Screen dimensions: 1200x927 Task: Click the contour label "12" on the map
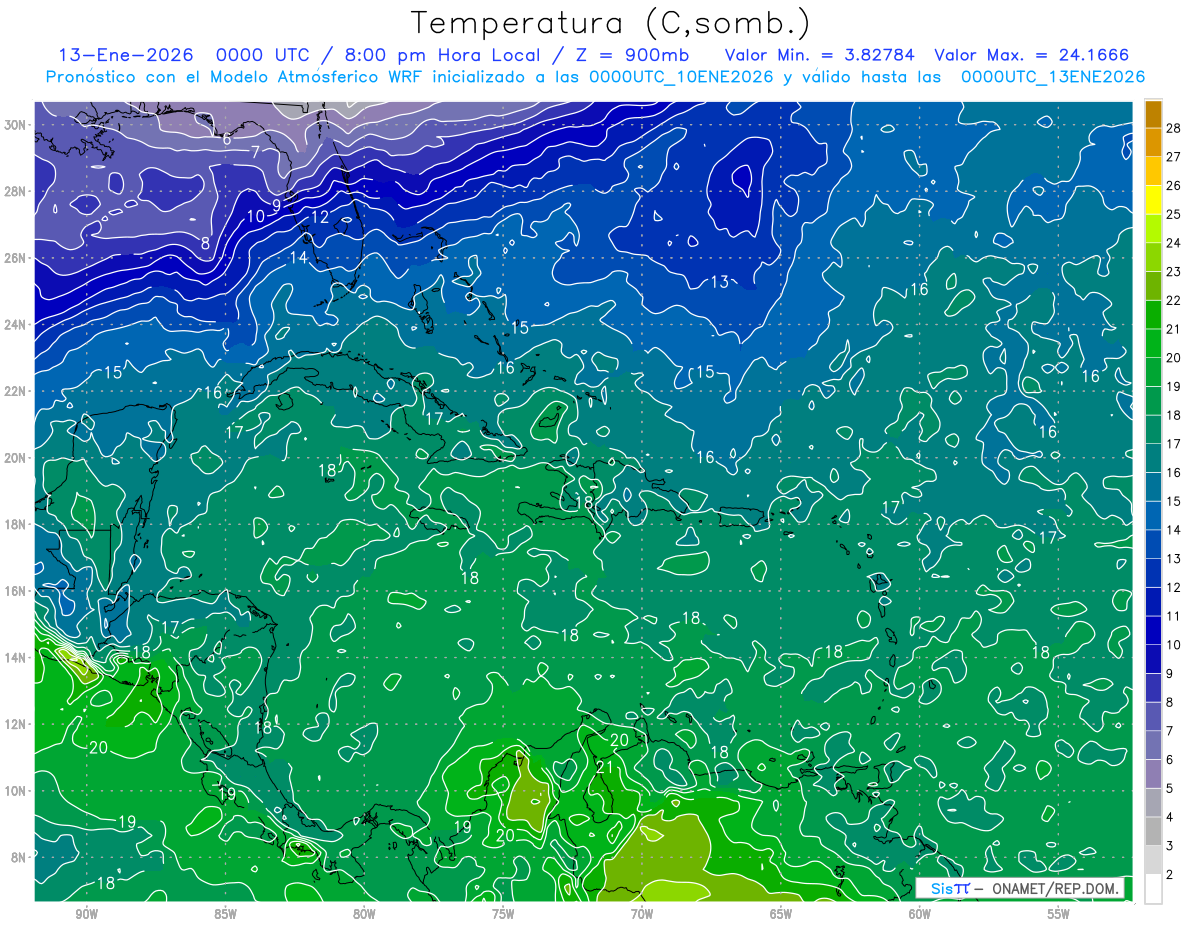(x=320, y=217)
